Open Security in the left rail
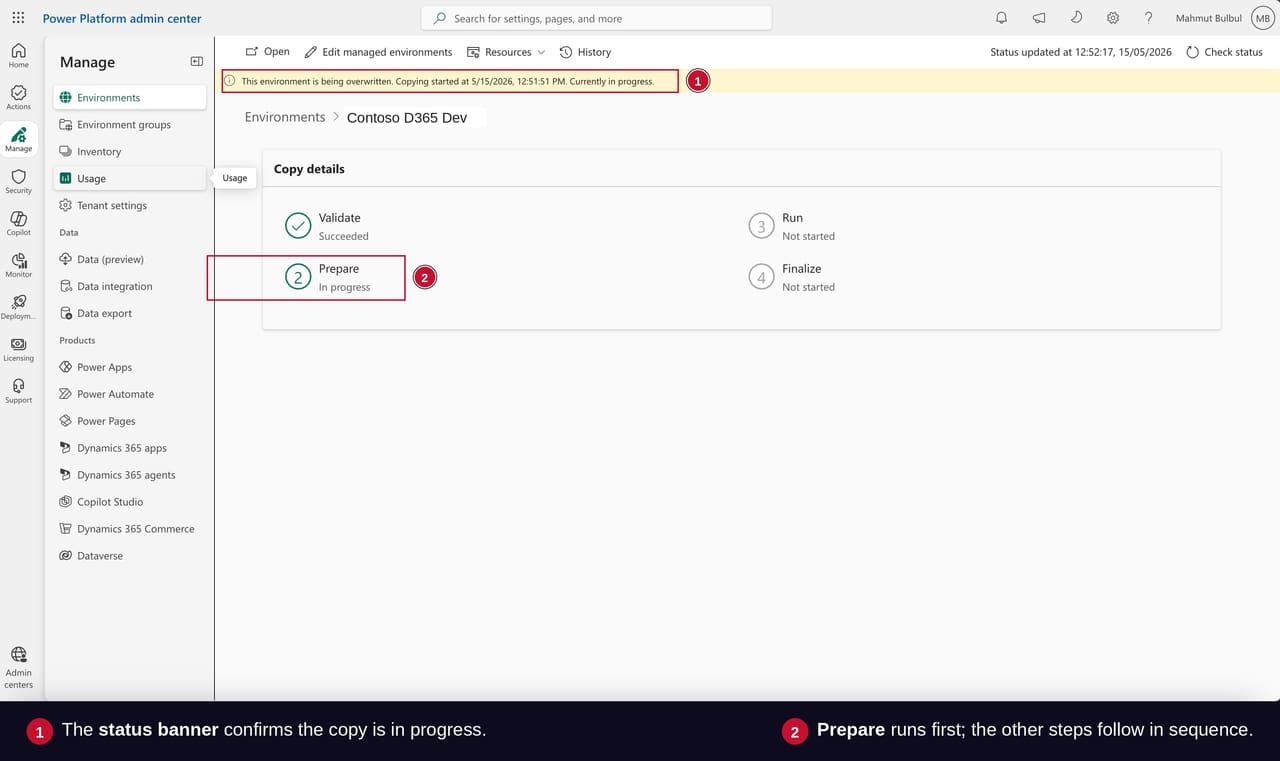Image resolution: width=1280 pixels, height=761 pixels. (x=18, y=182)
